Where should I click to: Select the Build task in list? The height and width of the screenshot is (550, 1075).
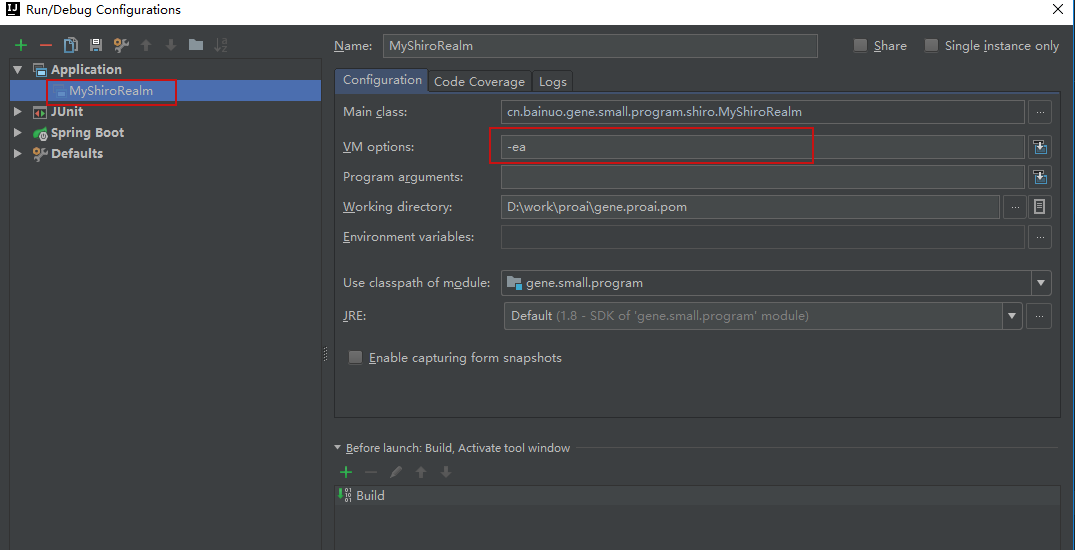(x=698, y=495)
